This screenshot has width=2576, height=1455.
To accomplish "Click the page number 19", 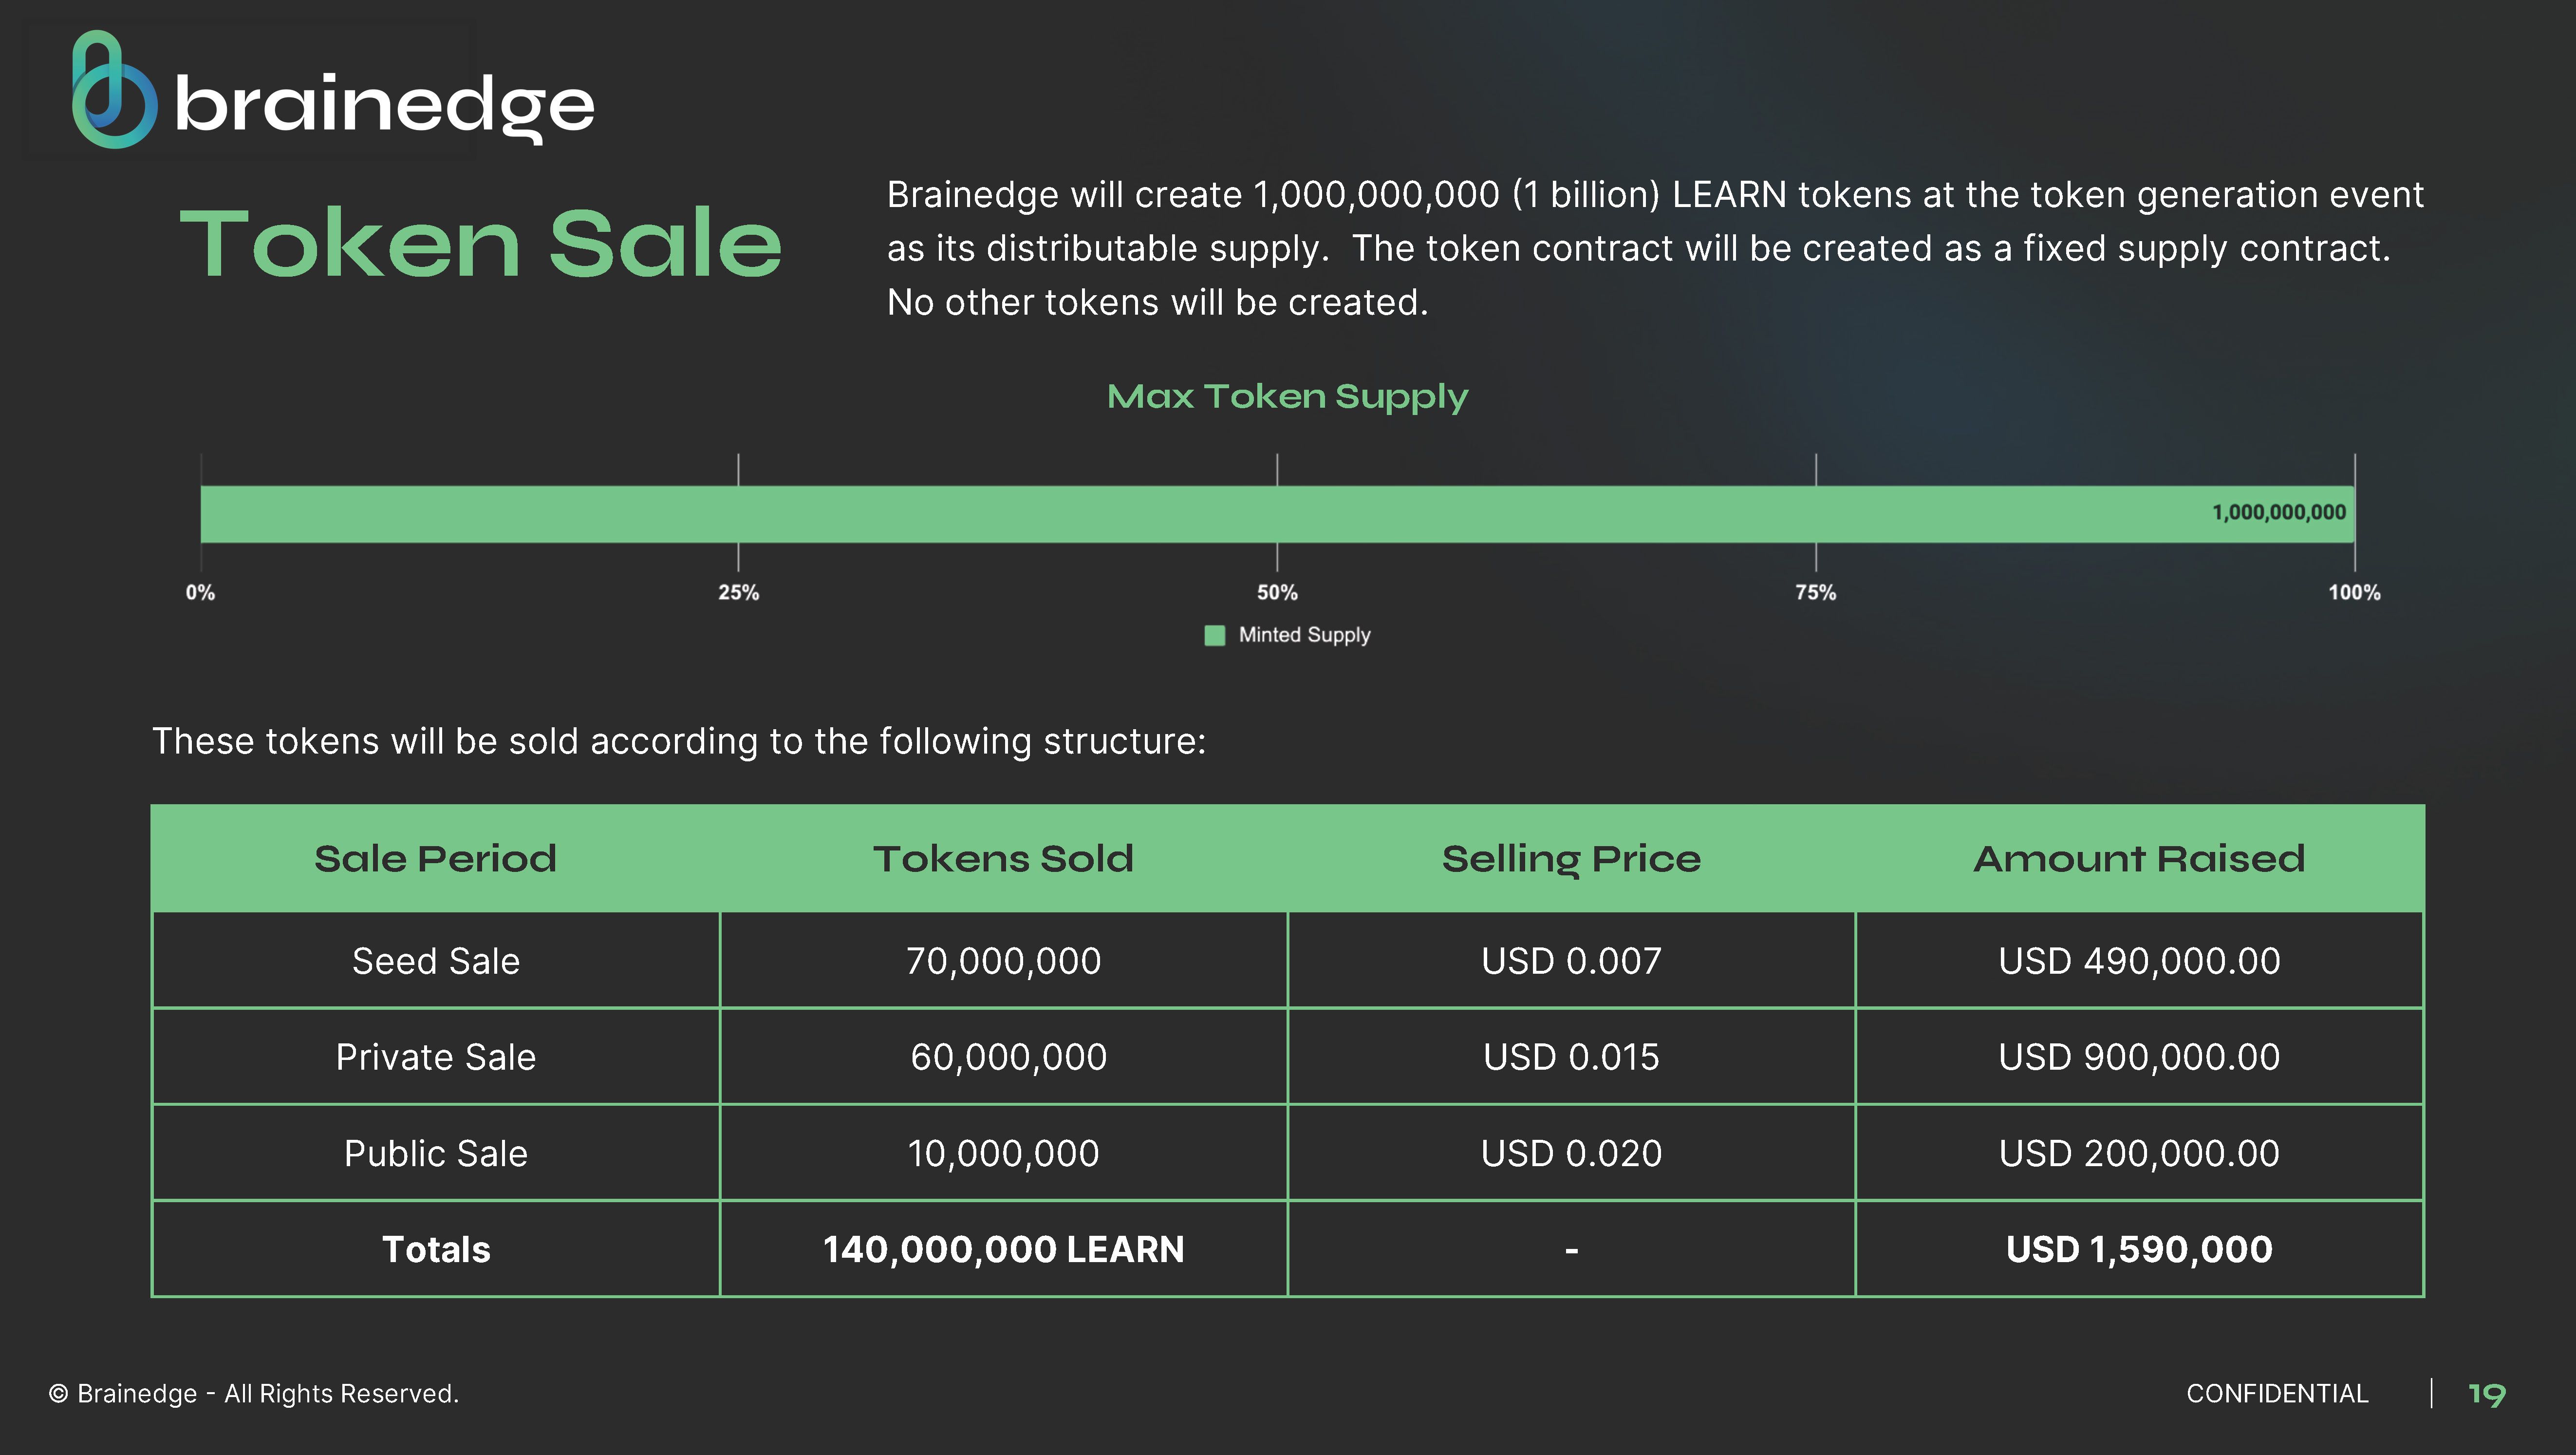I will [2486, 1394].
